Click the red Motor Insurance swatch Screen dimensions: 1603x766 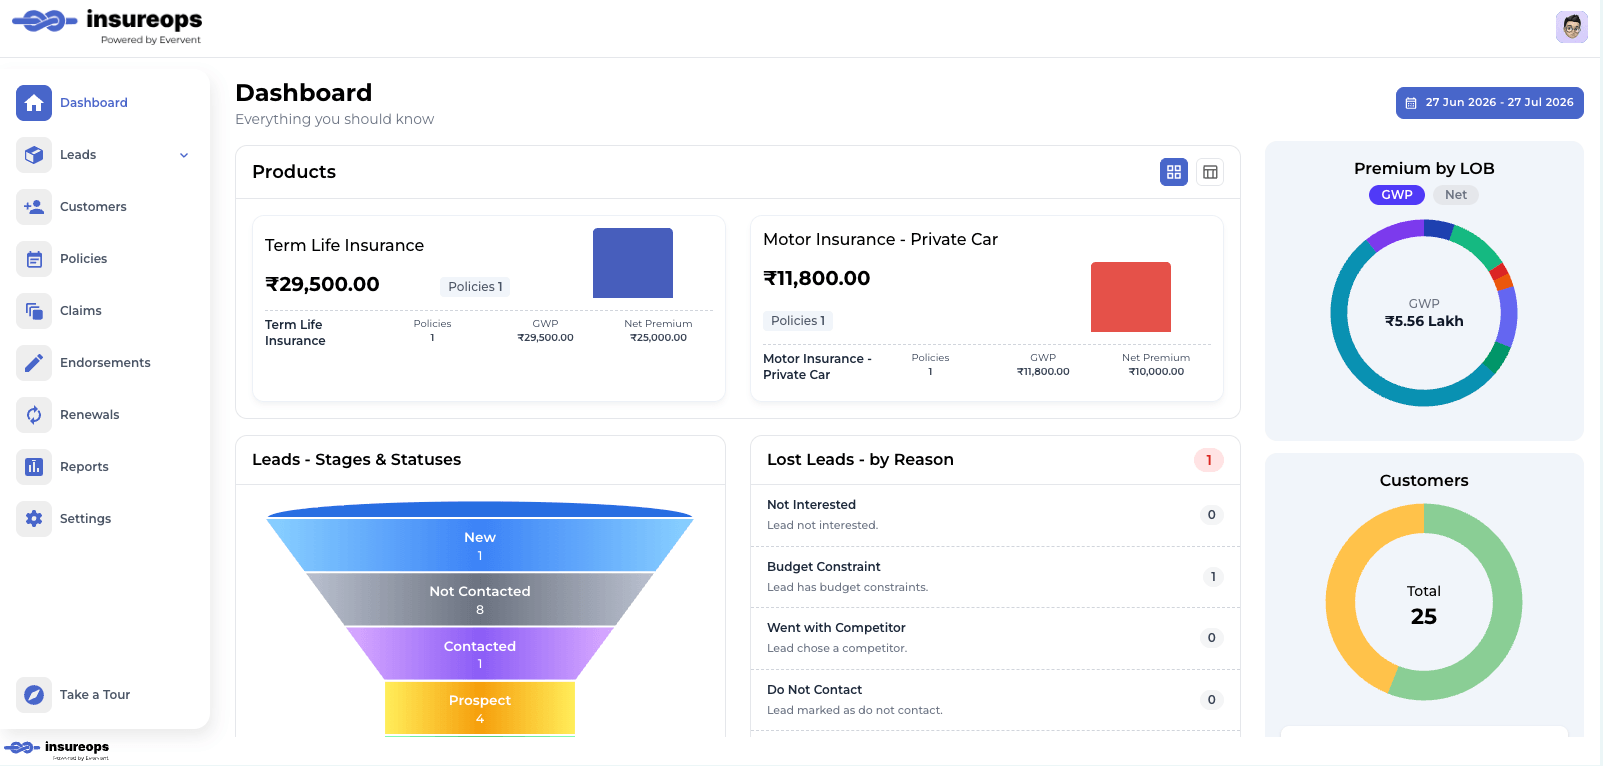(1131, 297)
